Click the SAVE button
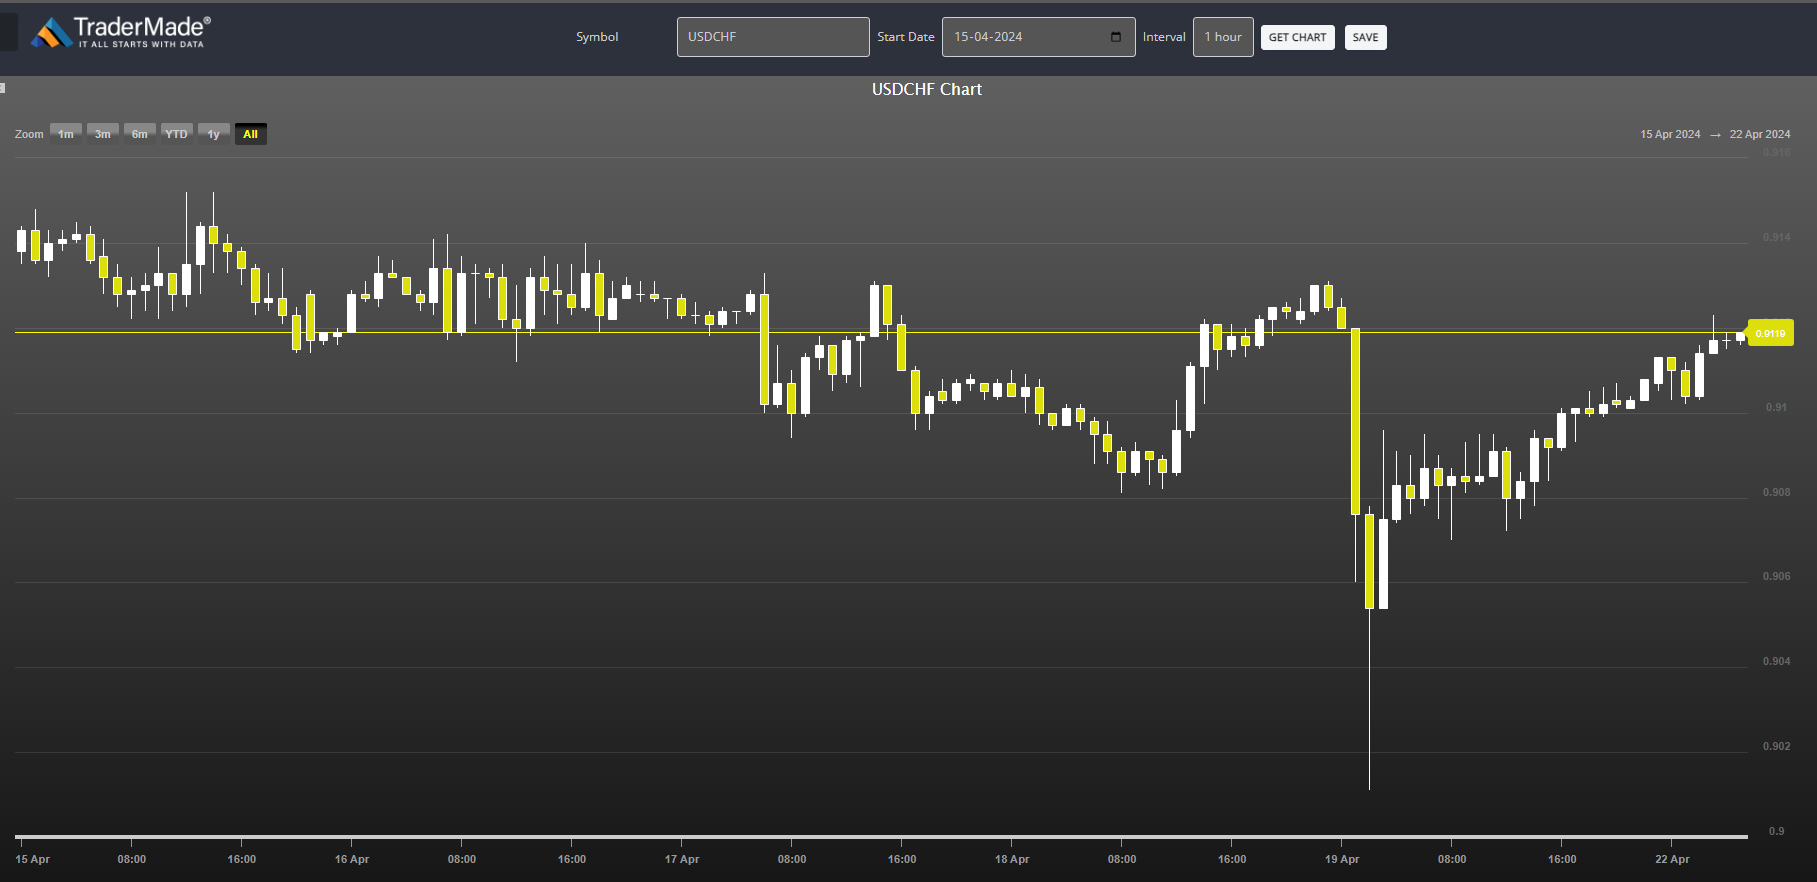 pyautogui.click(x=1365, y=38)
